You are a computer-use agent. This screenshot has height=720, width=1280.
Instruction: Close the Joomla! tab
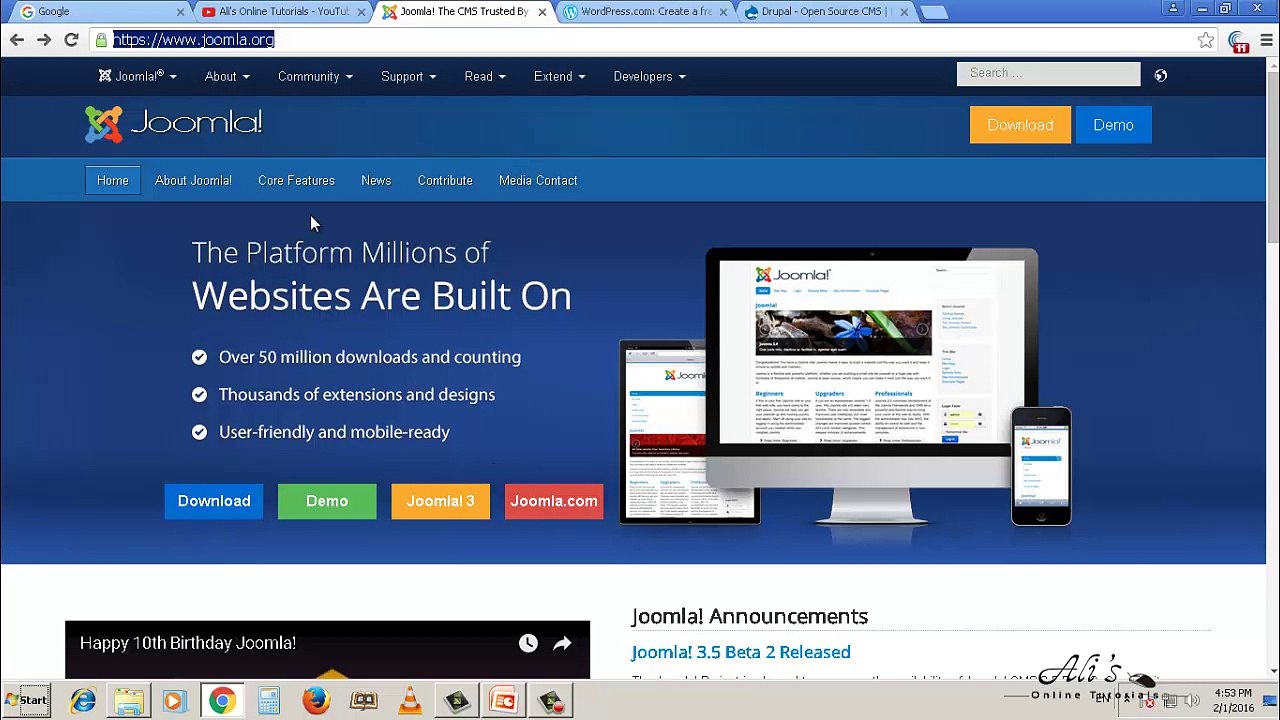[x=543, y=12]
